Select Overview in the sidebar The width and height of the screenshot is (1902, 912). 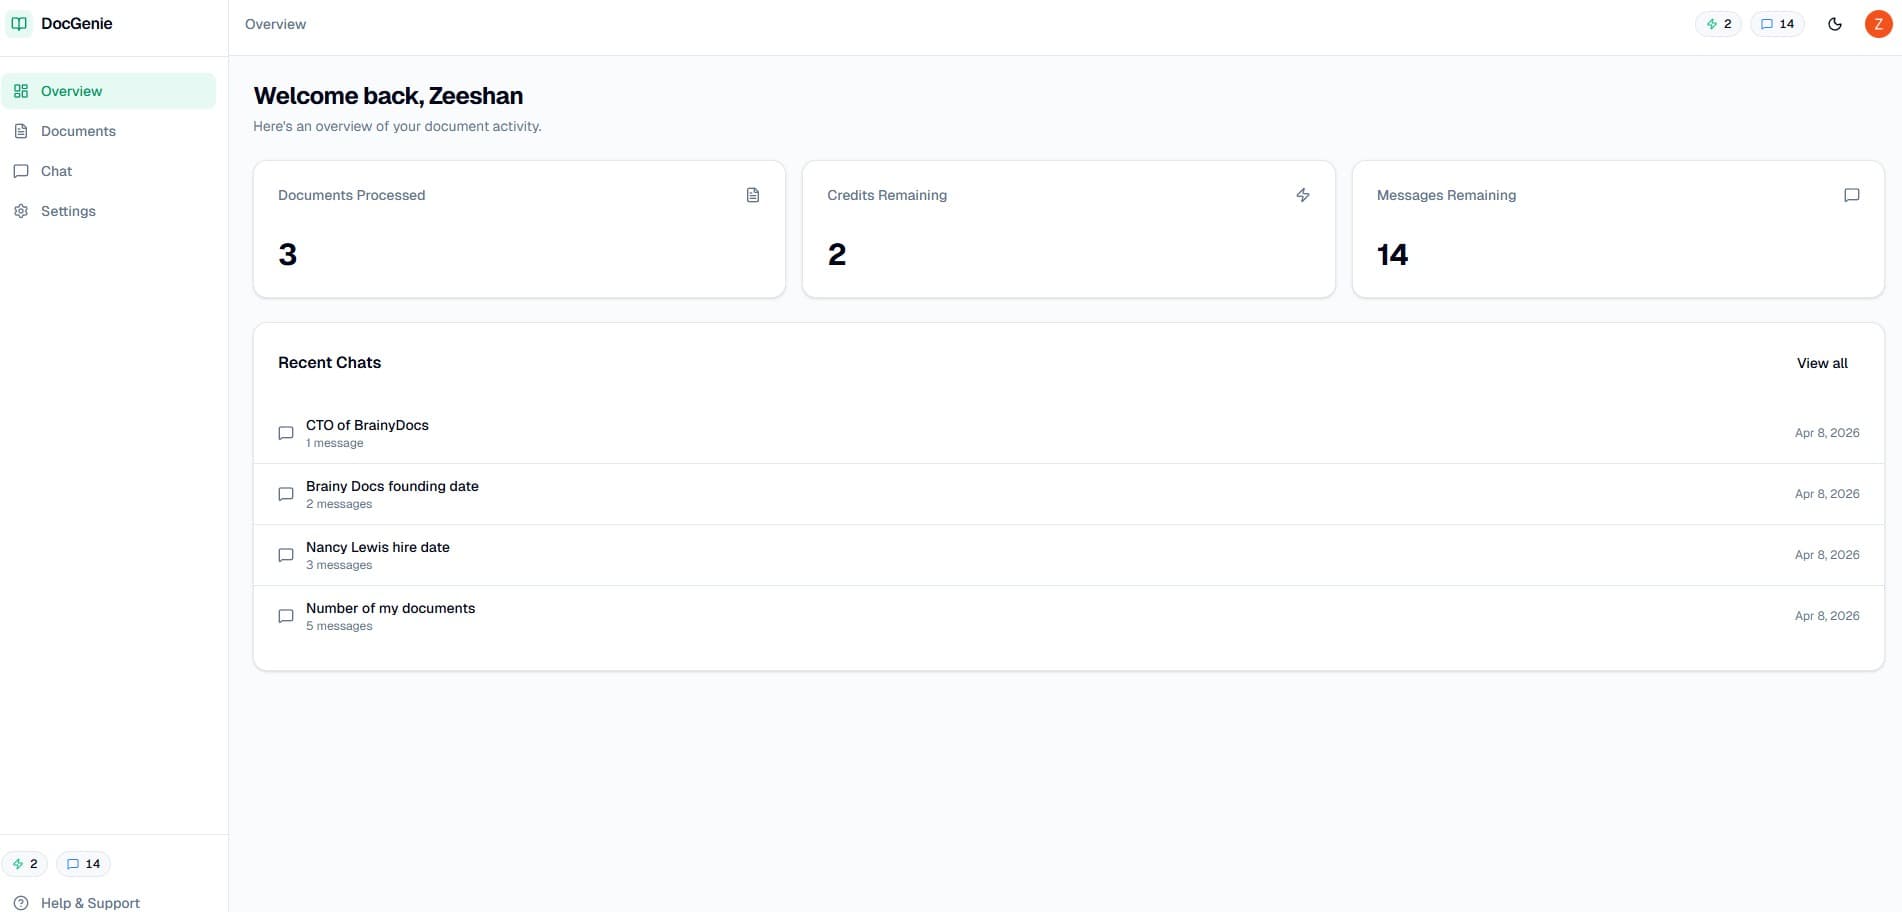(x=109, y=91)
